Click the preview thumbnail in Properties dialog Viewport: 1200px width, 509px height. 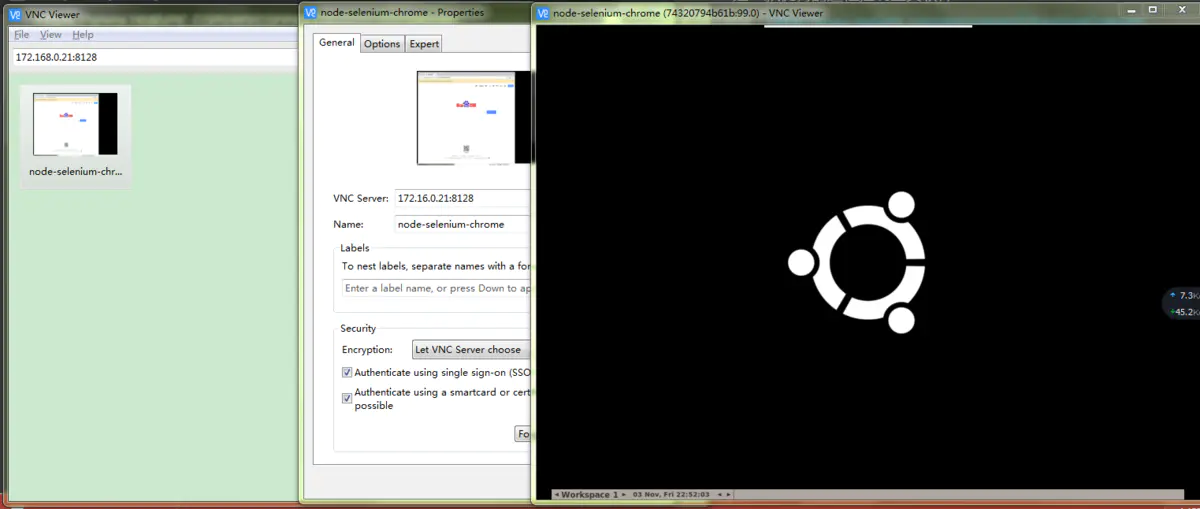pyautogui.click(x=475, y=117)
